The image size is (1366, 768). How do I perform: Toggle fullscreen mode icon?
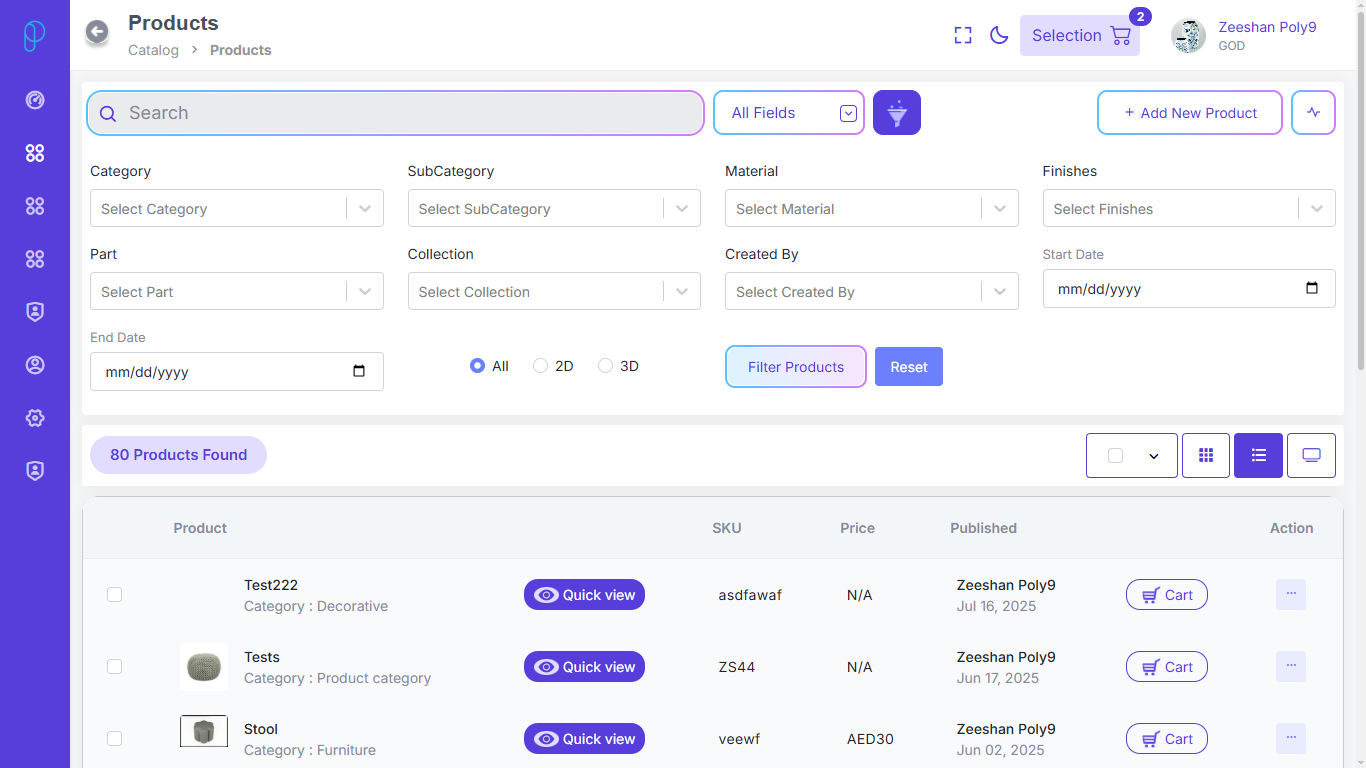(x=963, y=36)
